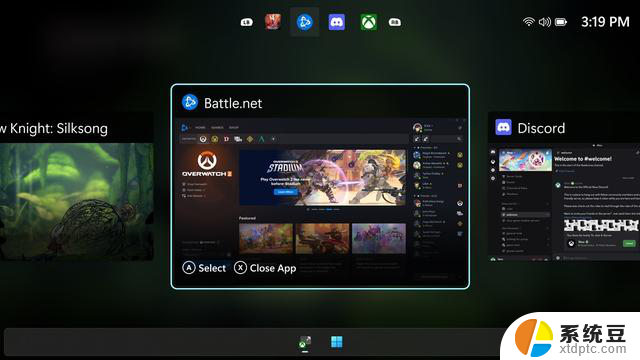
Task: Open the Hollow Knight Silksong card thumbnail
Action: (x=77, y=202)
